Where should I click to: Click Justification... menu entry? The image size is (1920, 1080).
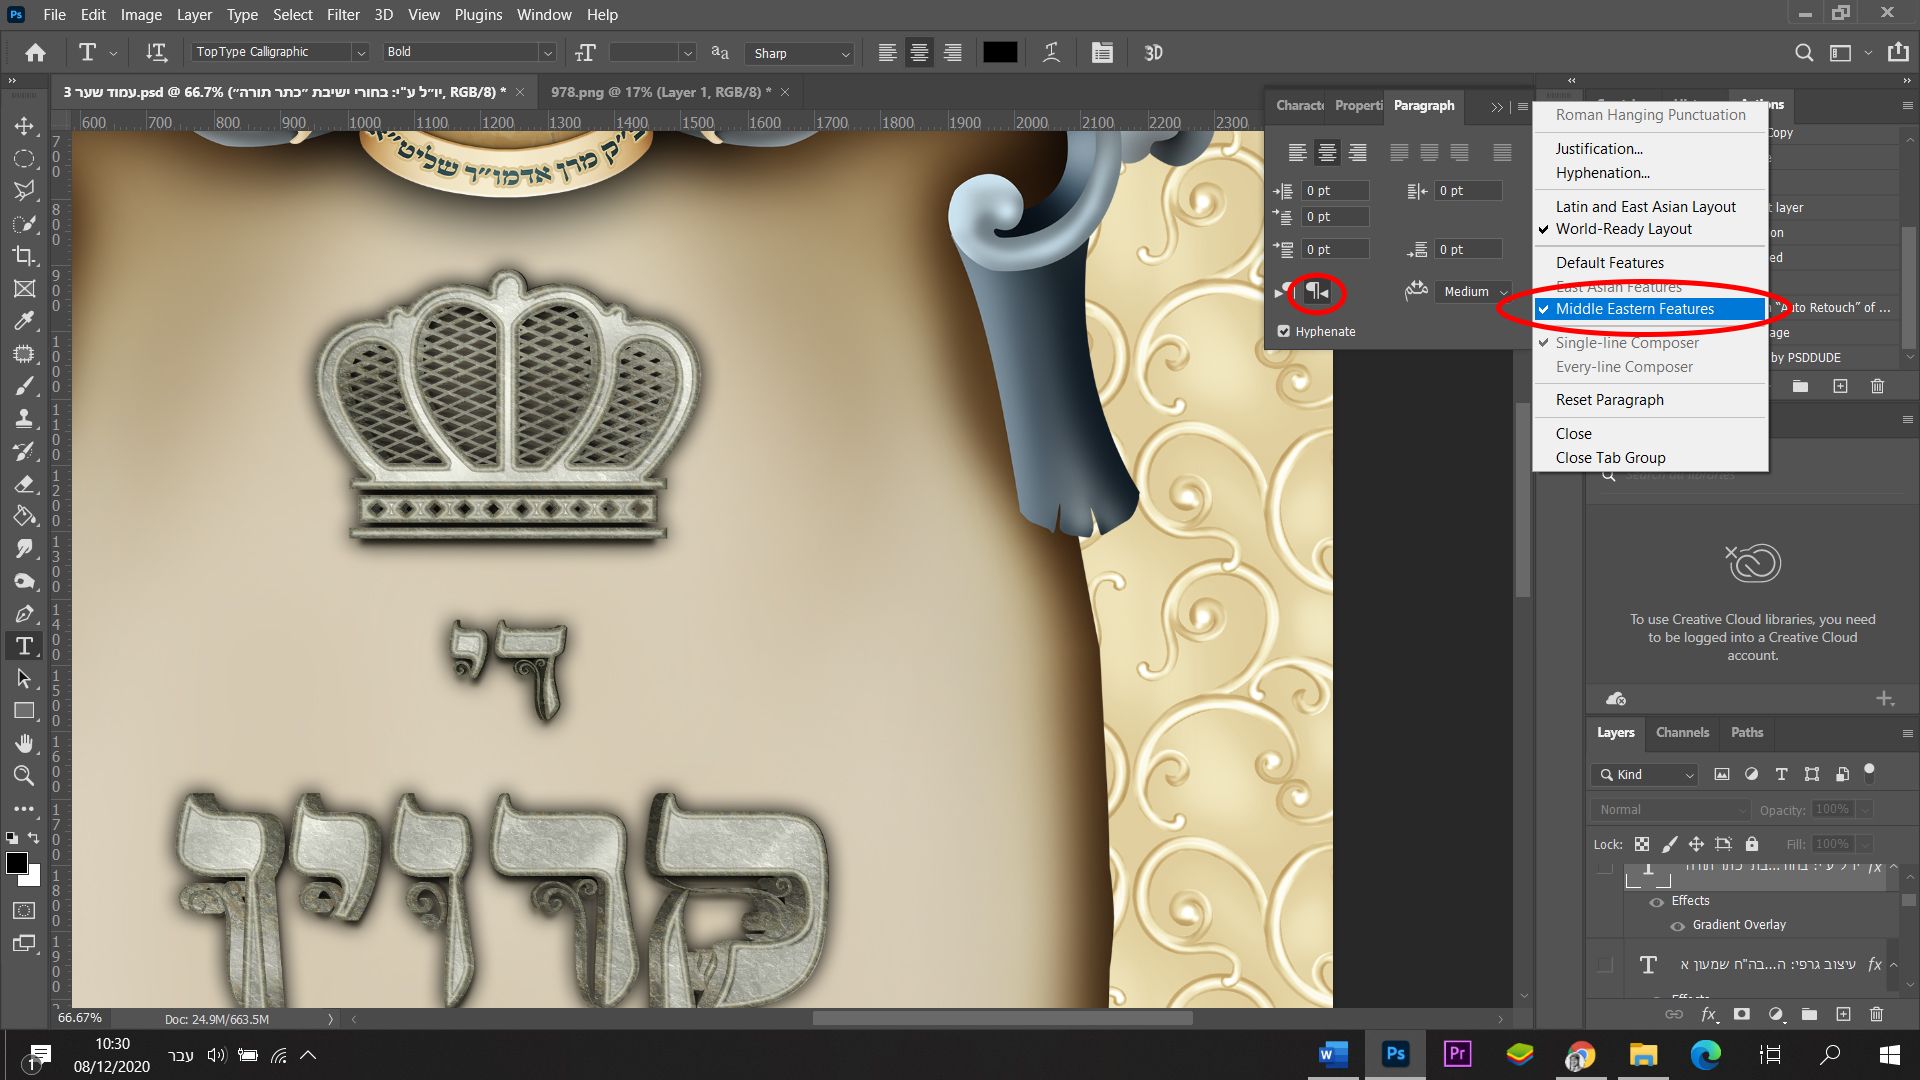click(x=1599, y=149)
